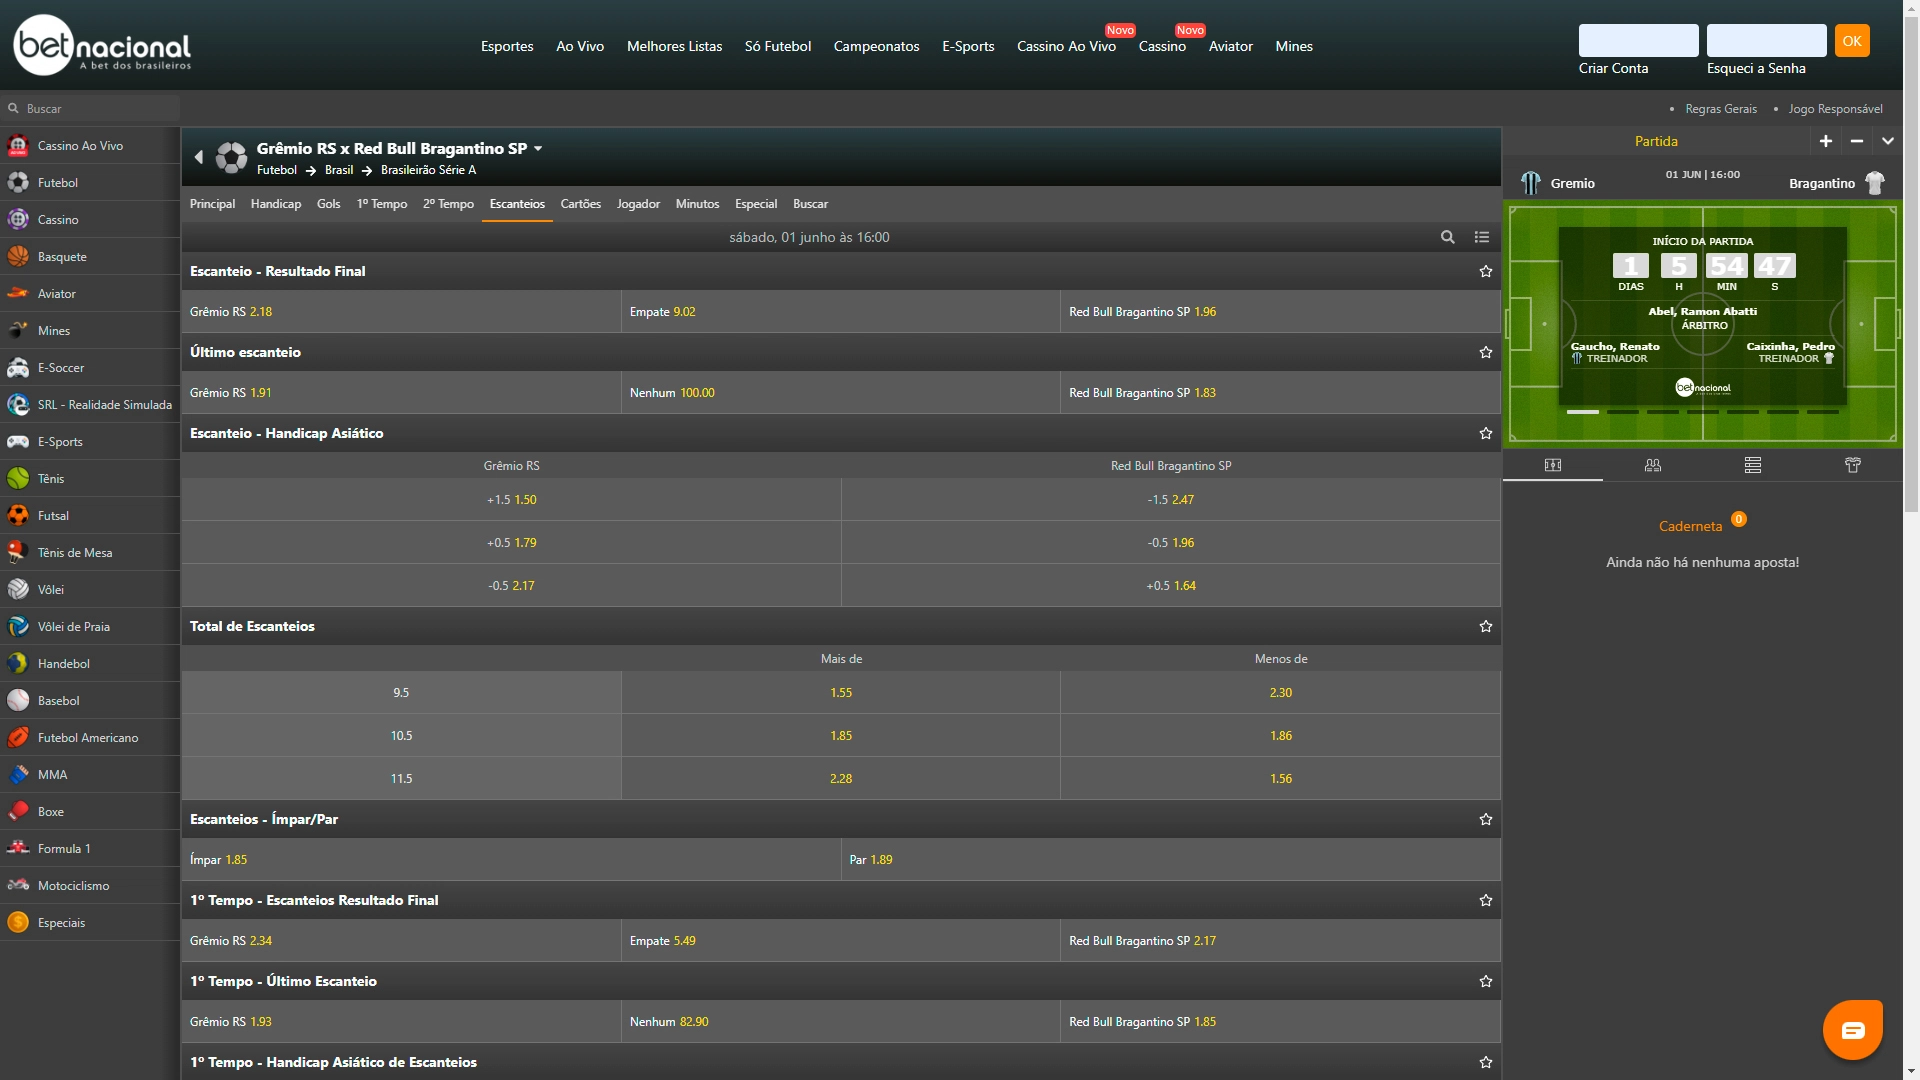Click the Buscar search field in sidebar
This screenshot has width=1920, height=1080.
point(90,108)
